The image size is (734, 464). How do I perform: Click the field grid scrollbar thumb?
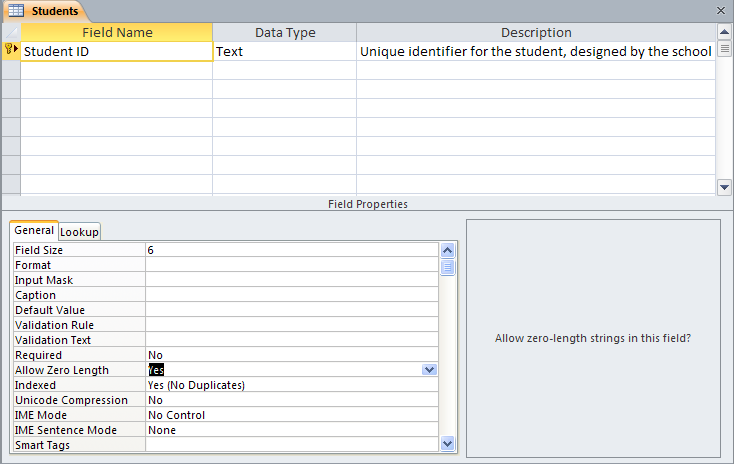click(724, 48)
